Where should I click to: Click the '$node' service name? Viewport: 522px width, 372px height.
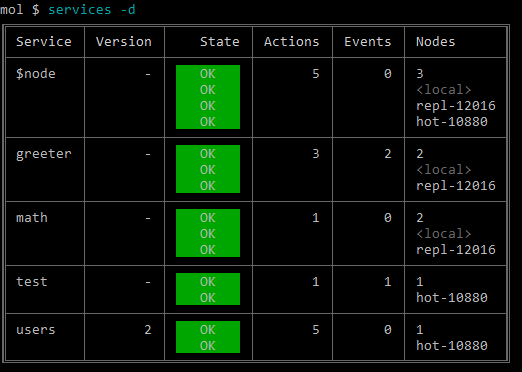click(36, 74)
